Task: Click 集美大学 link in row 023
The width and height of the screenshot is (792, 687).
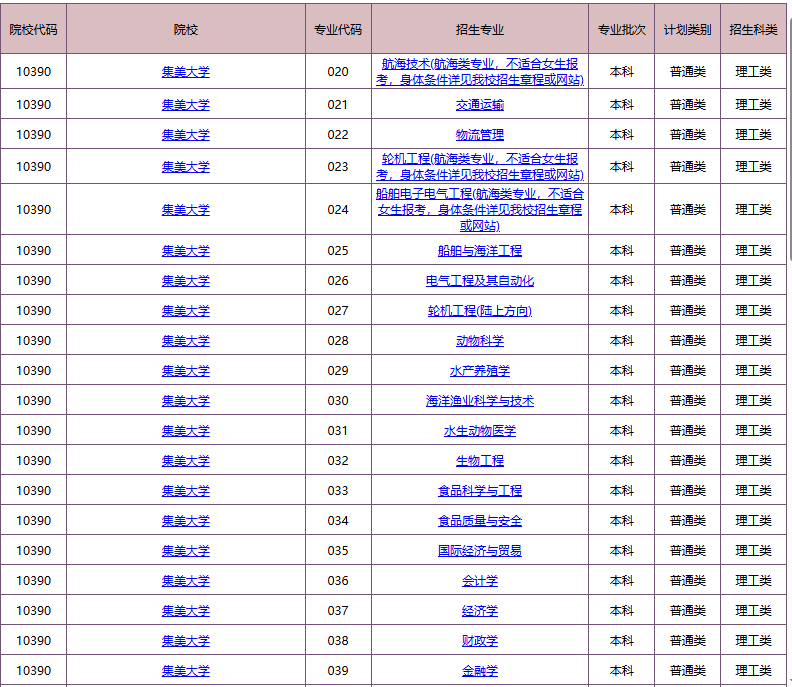Action: tap(185, 167)
